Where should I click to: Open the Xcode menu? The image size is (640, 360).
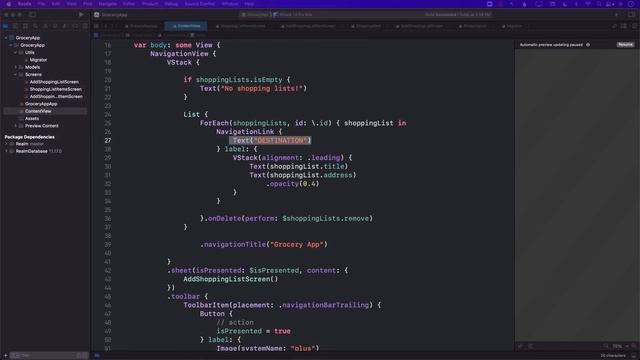click(x=24, y=4)
